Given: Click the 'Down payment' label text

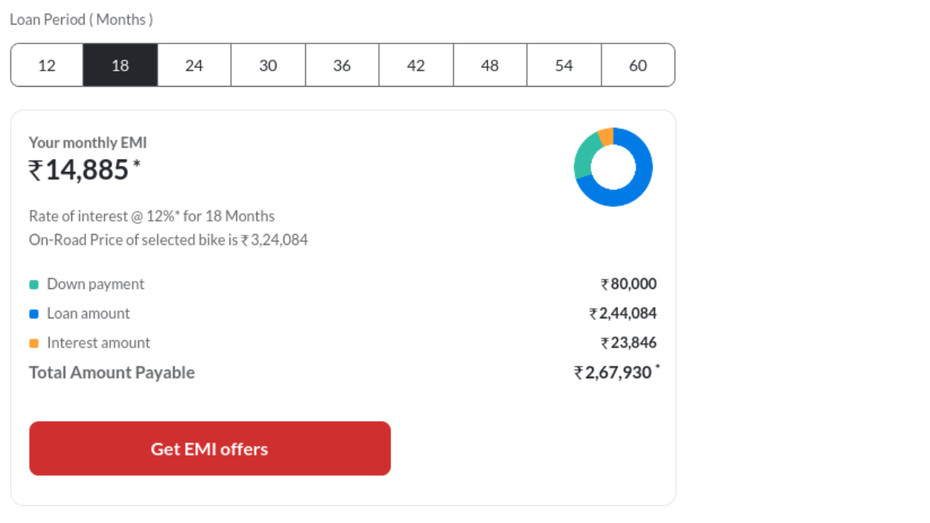Looking at the screenshot, I should point(95,284).
